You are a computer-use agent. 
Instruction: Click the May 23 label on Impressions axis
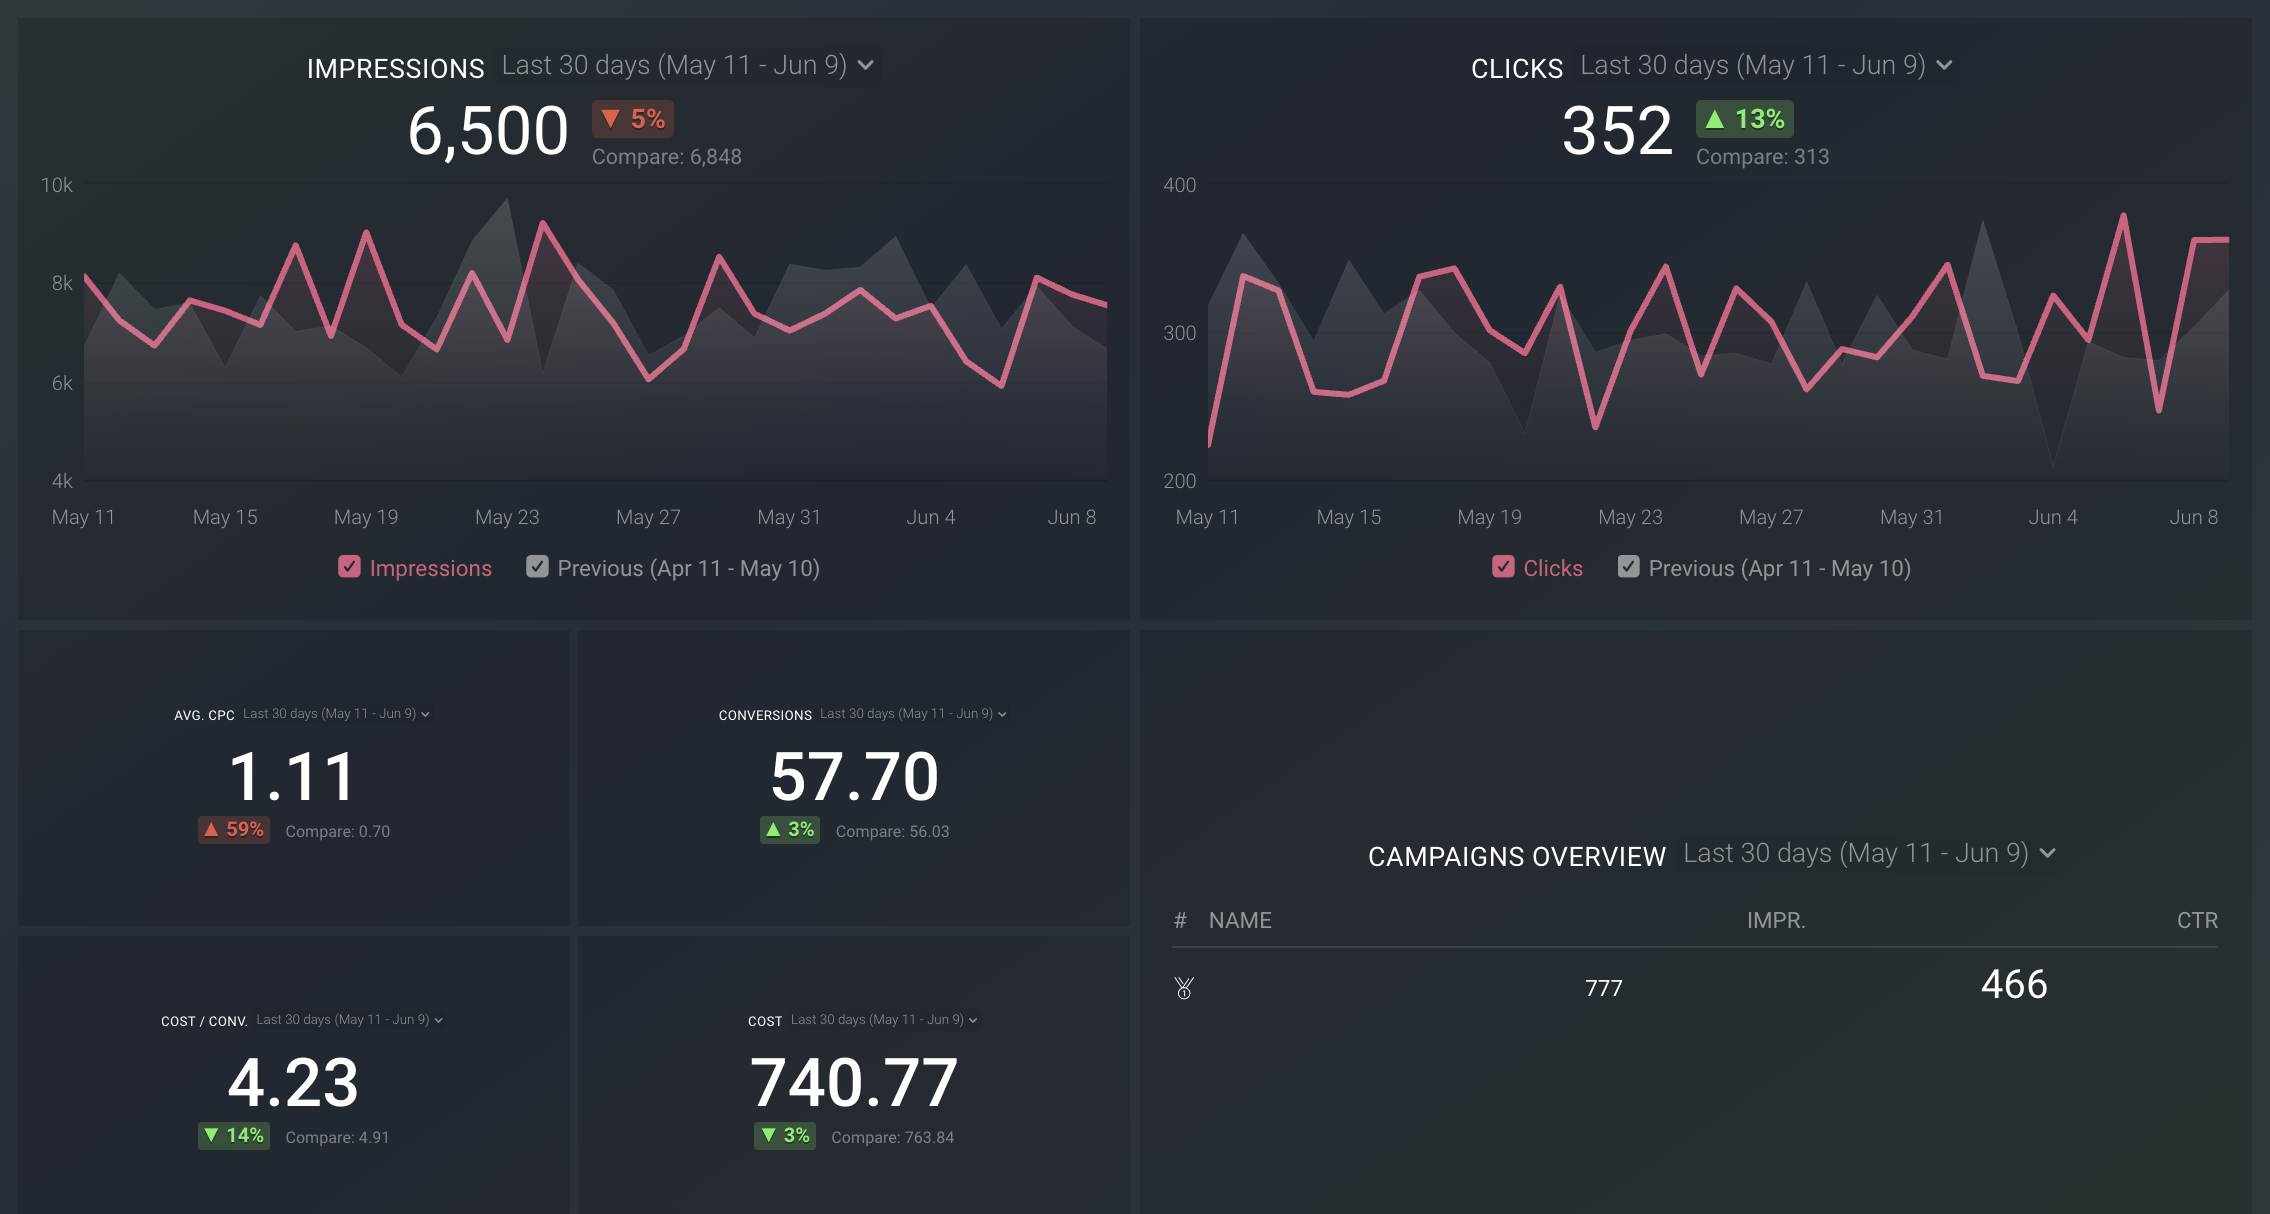[507, 517]
